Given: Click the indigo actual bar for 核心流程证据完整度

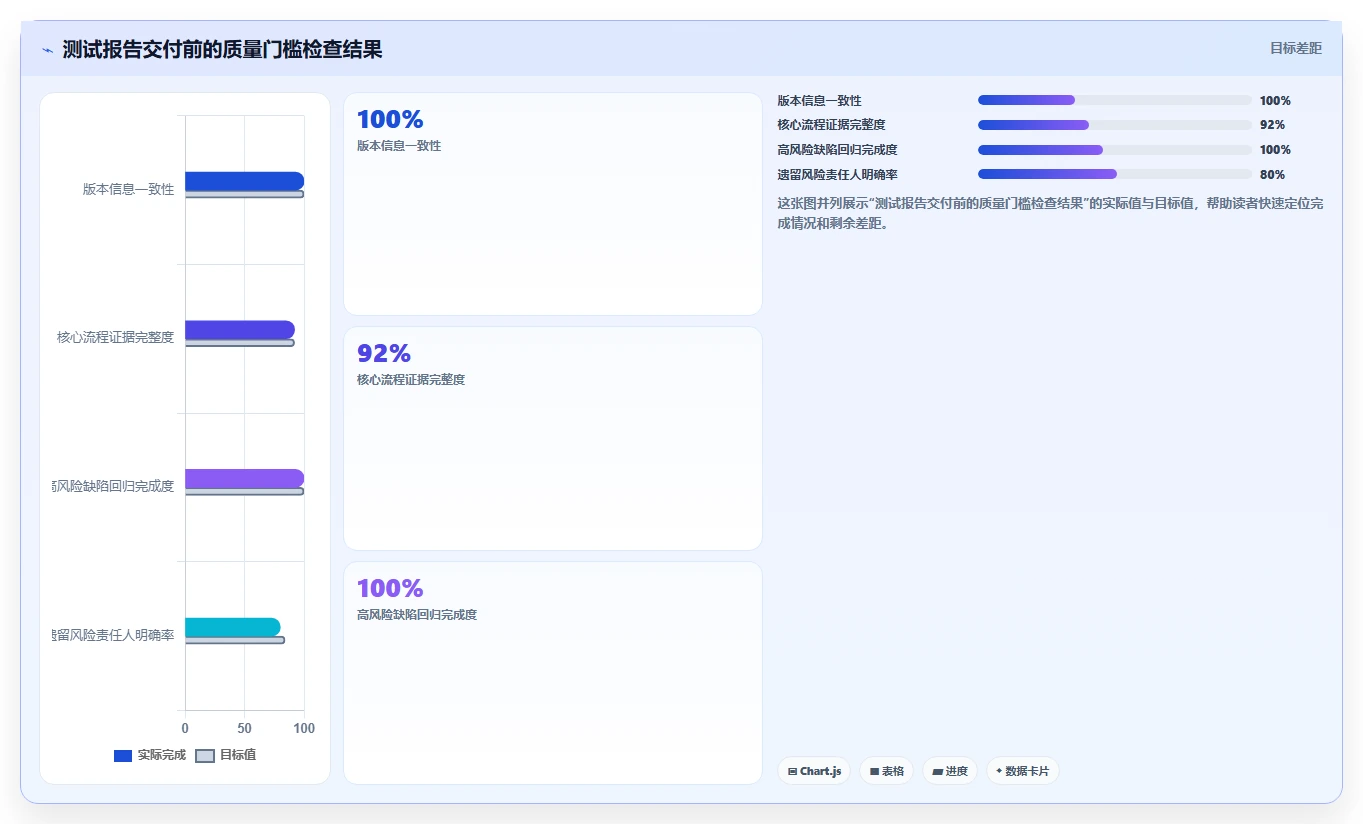Looking at the screenshot, I should [x=240, y=330].
